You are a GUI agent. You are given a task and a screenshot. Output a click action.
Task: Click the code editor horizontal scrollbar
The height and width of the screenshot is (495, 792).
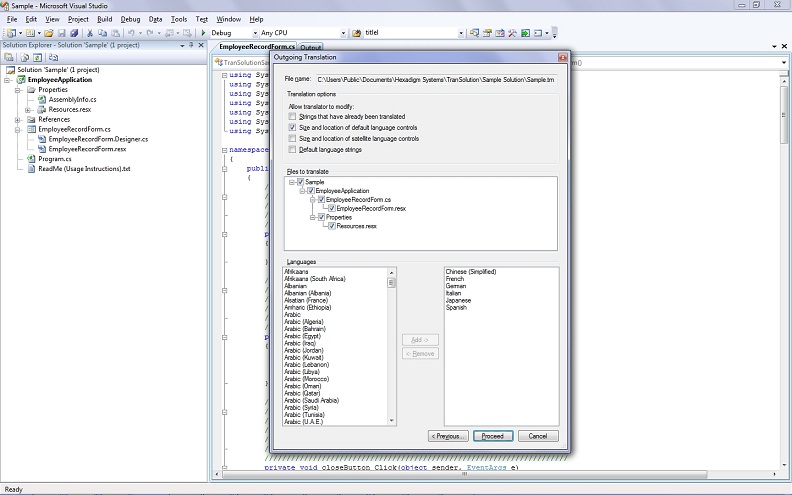463,474
